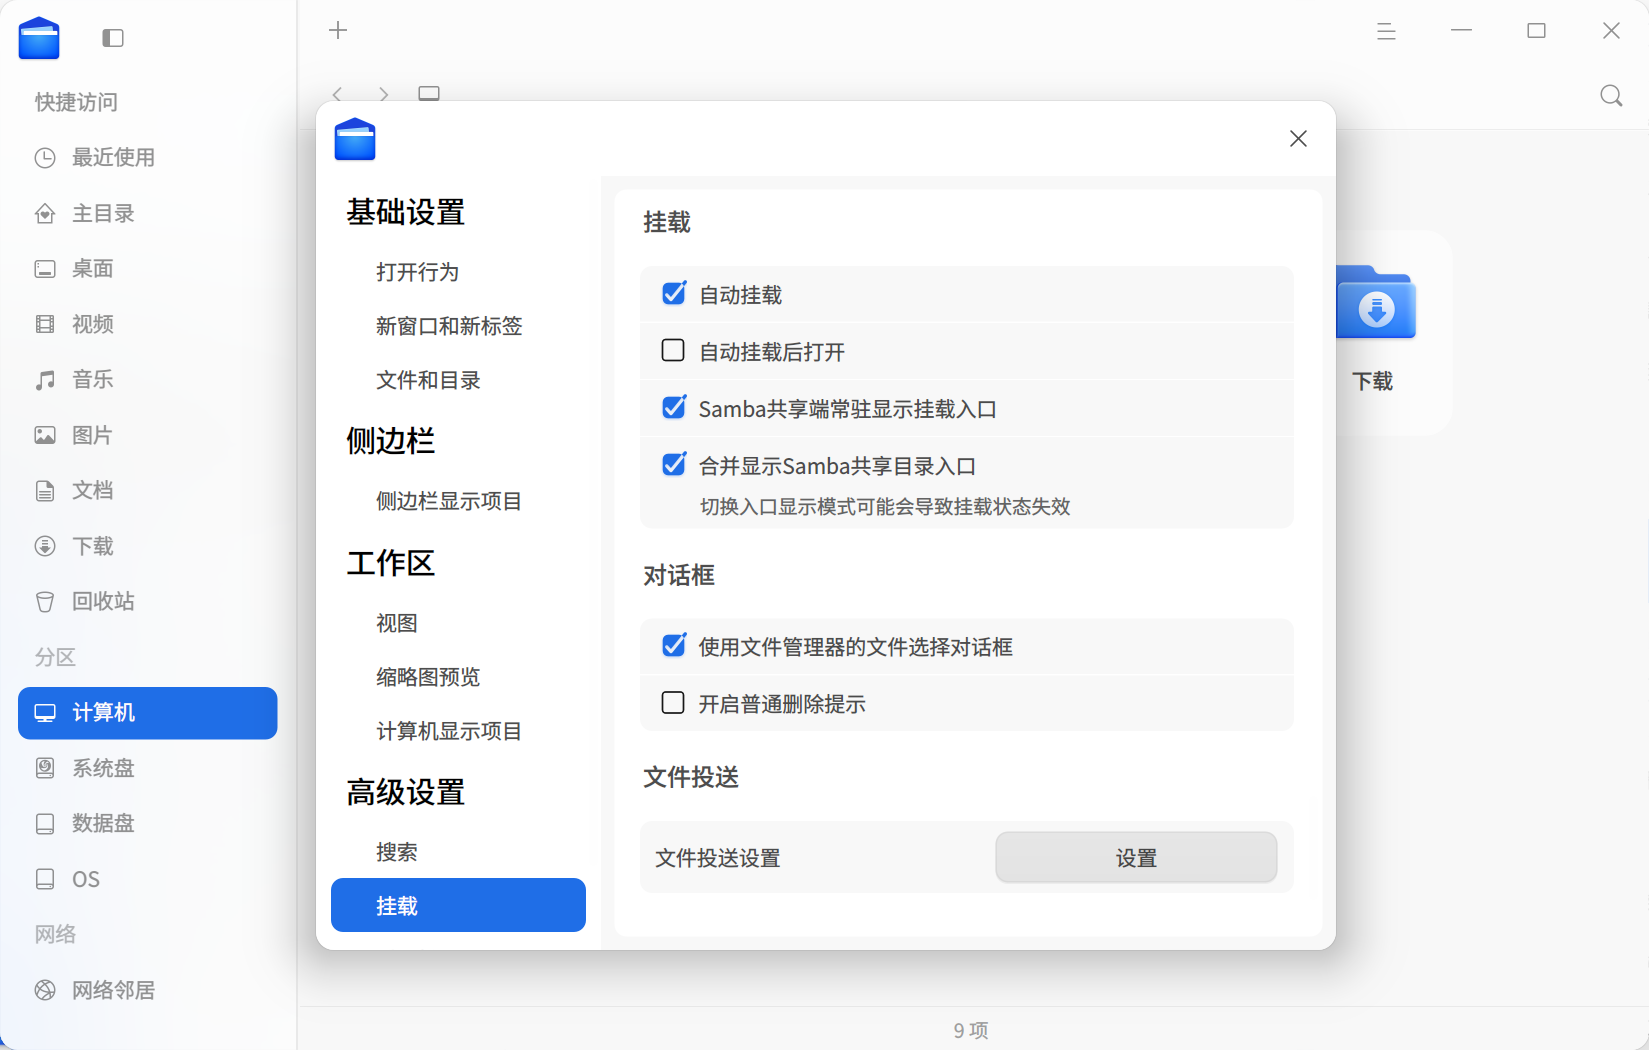Click the search magnifier icon
1649x1050 pixels.
(x=1611, y=95)
